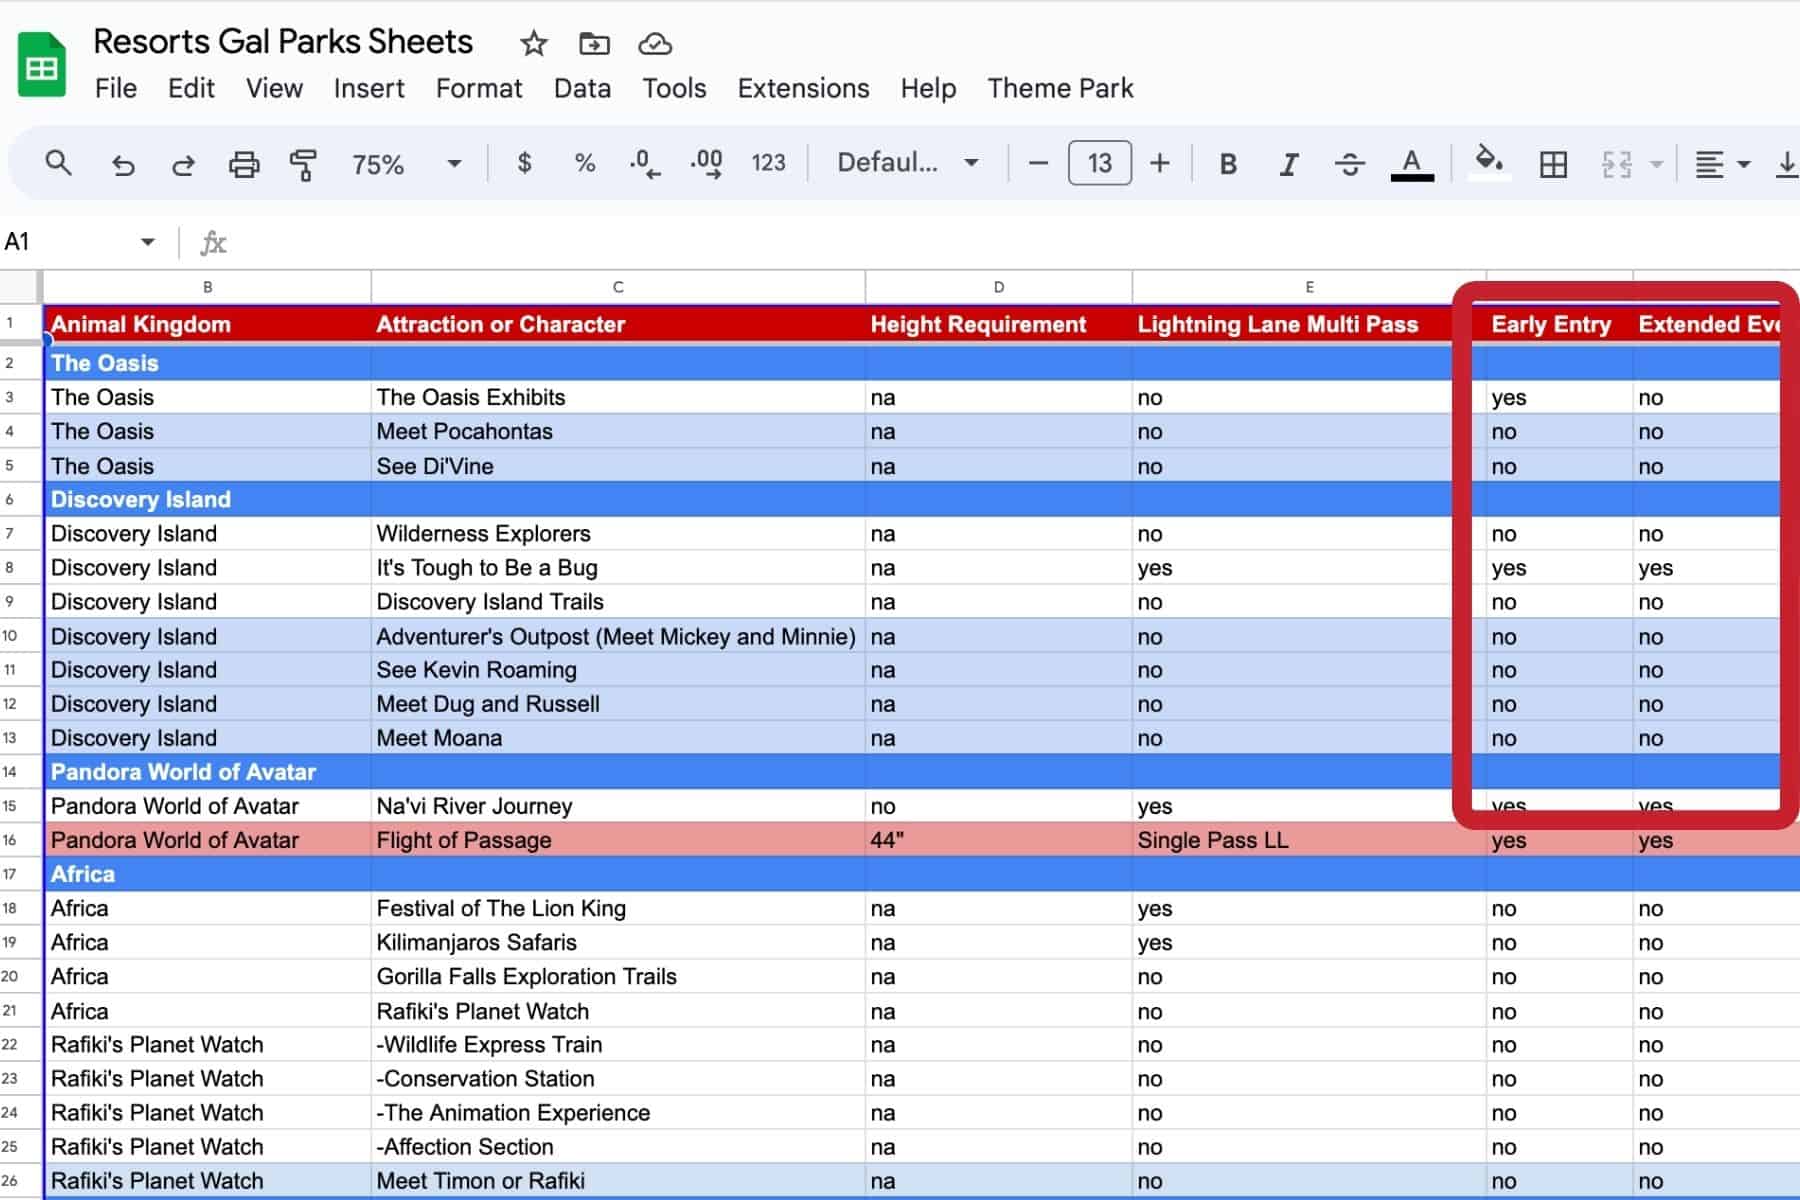This screenshot has height=1200, width=1800.
Task: Open the Format menu
Action: coord(479,88)
